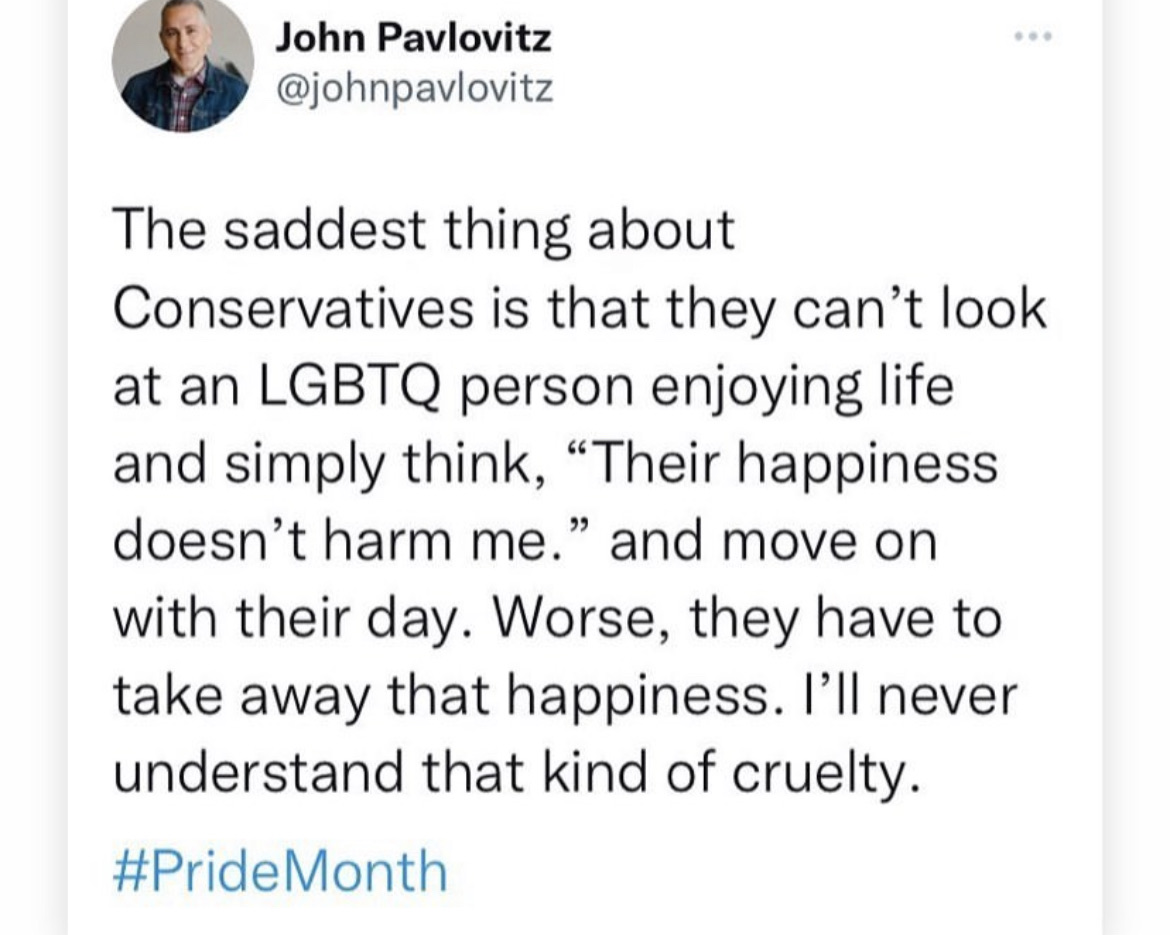Click the @johnpavlovitz handle
Viewport: 1170px width, 935px height.
coord(412,90)
